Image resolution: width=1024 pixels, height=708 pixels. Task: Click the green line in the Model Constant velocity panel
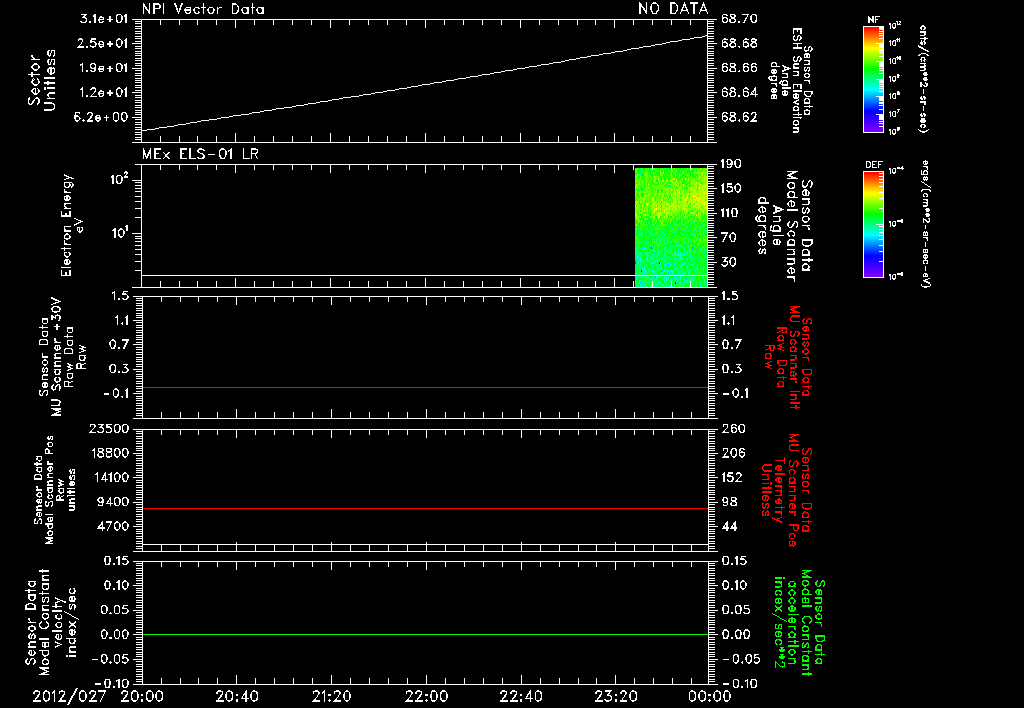(424, 634)
